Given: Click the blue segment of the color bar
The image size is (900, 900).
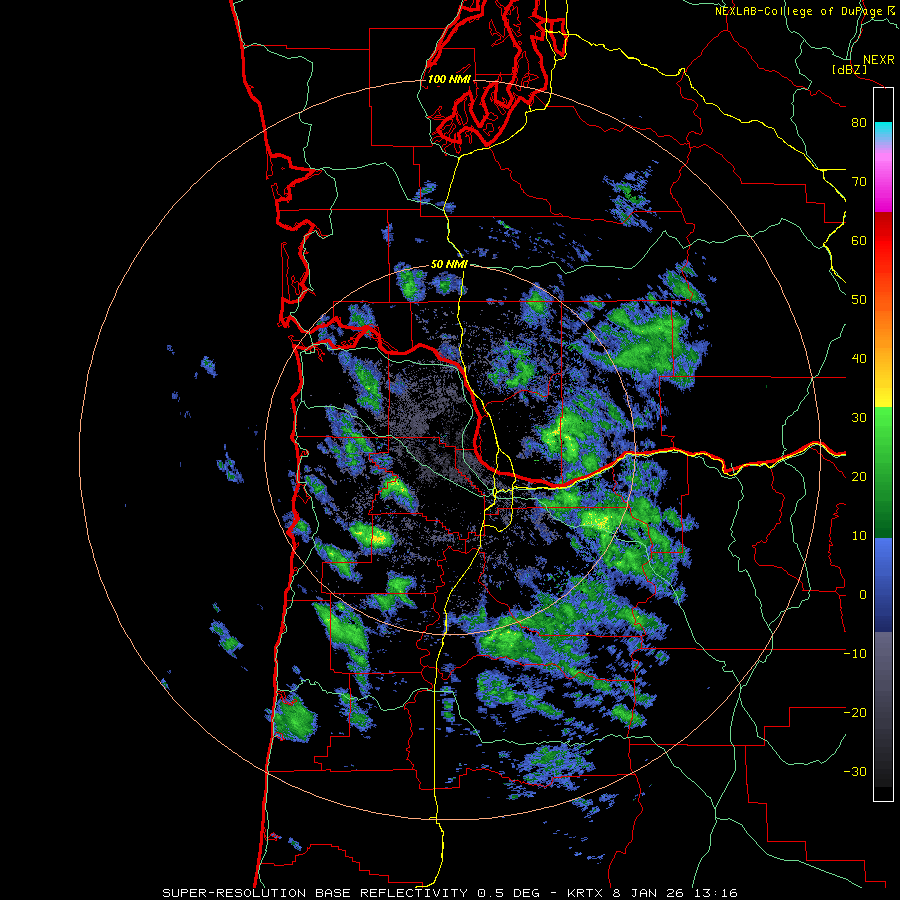Looking at the screenshot, I should [x=883, y=583].
